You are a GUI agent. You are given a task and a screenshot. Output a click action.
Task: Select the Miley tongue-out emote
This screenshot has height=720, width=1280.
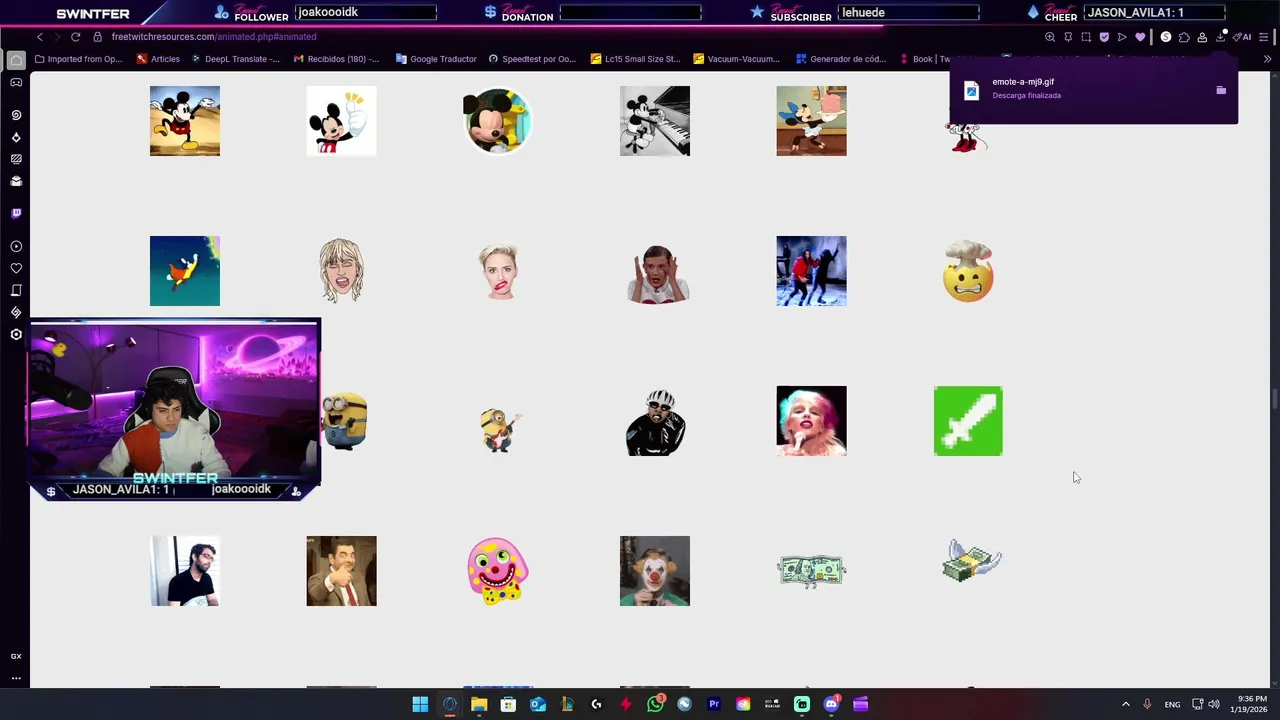498,271
